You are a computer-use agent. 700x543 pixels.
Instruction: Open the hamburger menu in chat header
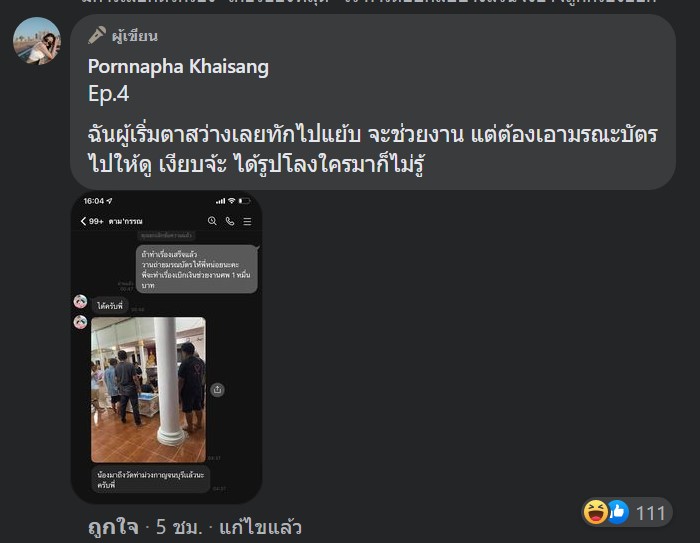247,221
